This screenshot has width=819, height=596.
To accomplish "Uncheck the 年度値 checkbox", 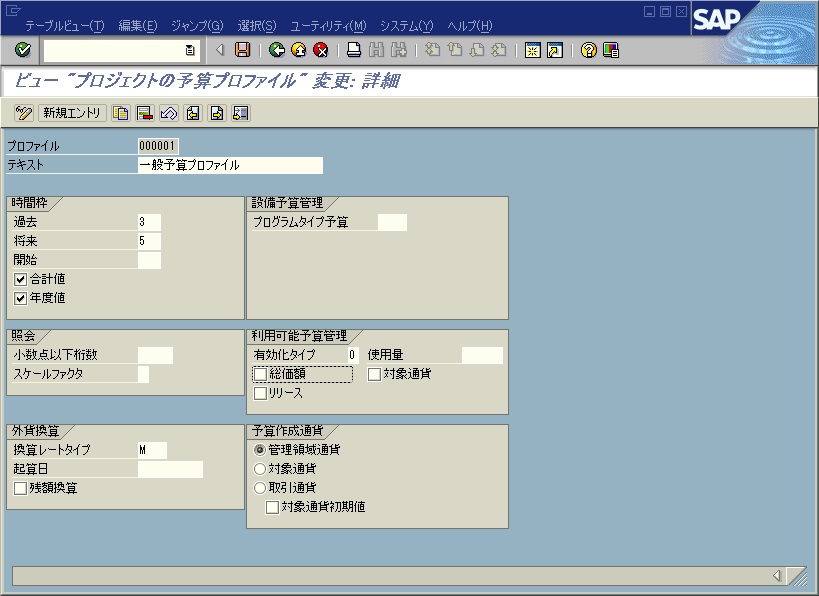I will tap(22, 298).
